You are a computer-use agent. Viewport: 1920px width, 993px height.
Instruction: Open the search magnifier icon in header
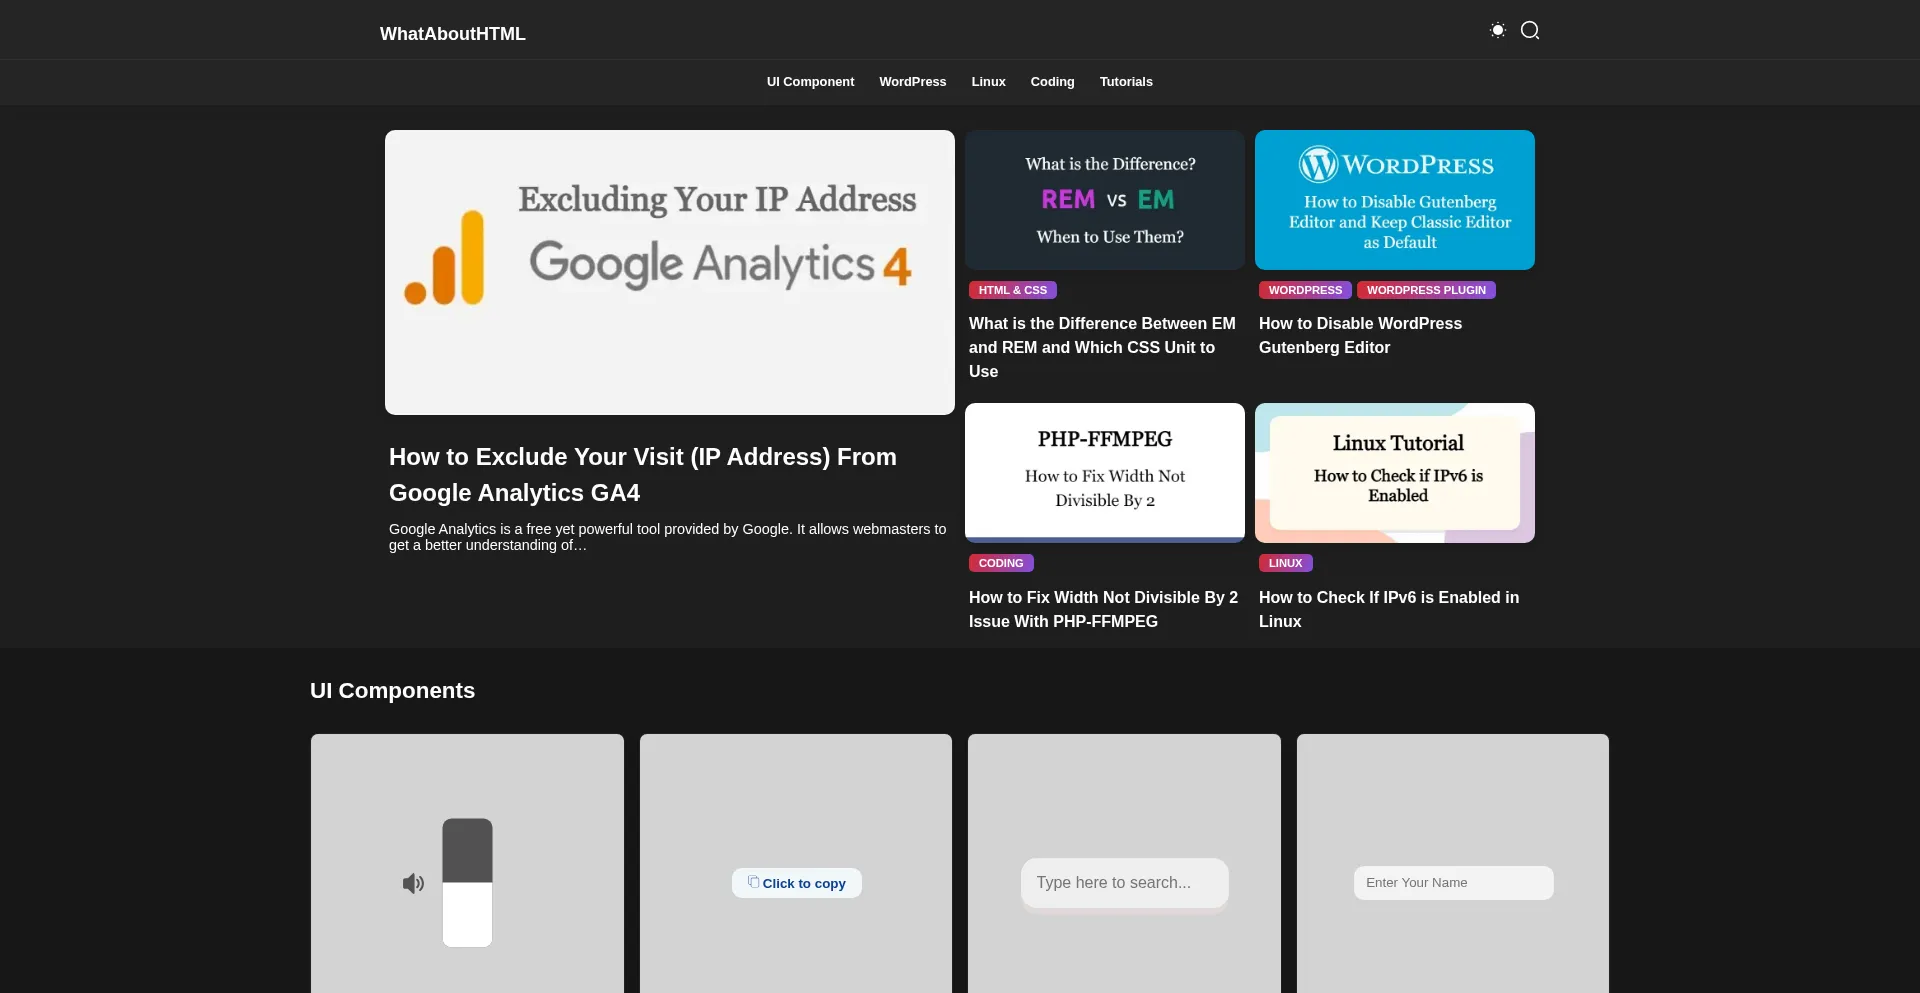[x=1530, y=31]
